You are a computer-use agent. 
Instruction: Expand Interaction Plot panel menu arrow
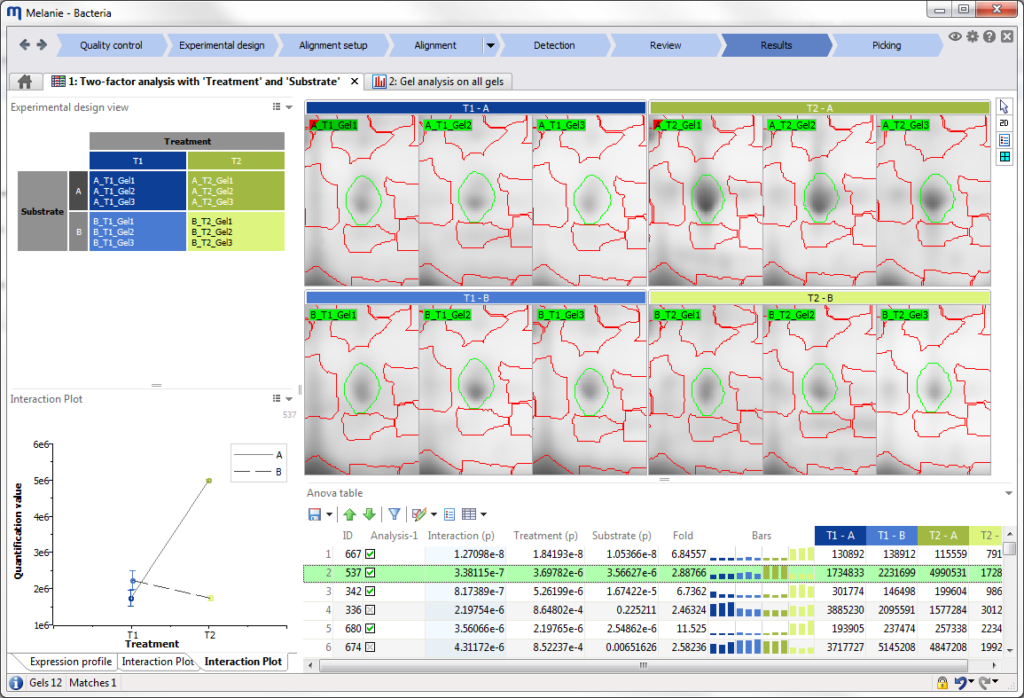point(289,399)
